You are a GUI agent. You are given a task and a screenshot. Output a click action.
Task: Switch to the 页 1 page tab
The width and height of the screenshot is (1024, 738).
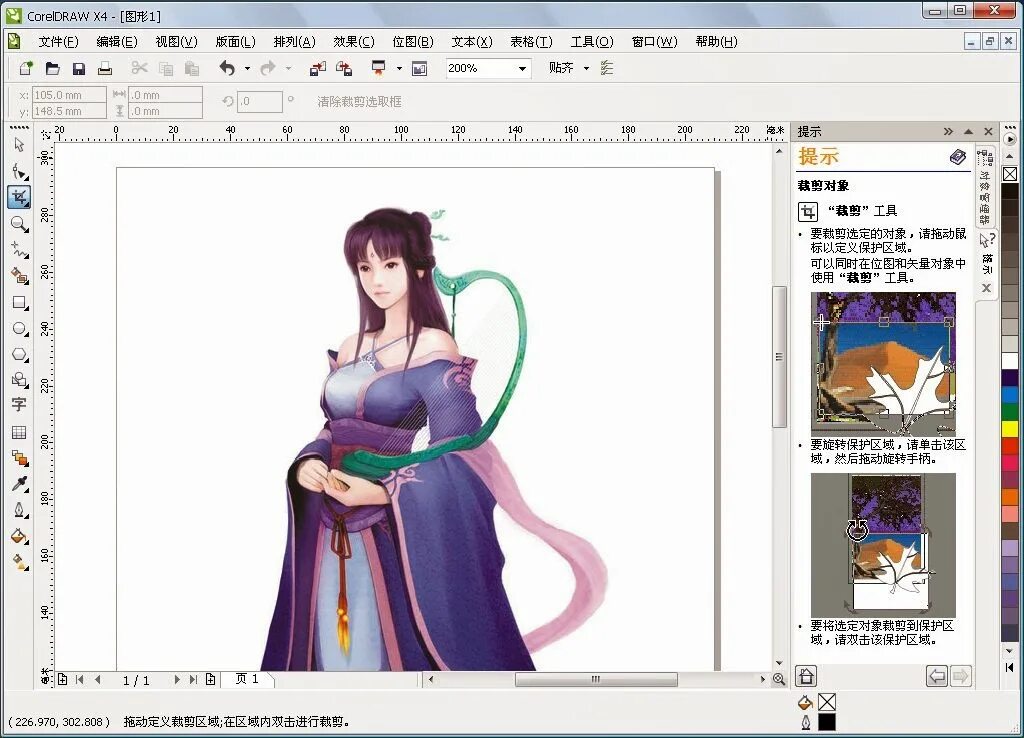point(247,679)
